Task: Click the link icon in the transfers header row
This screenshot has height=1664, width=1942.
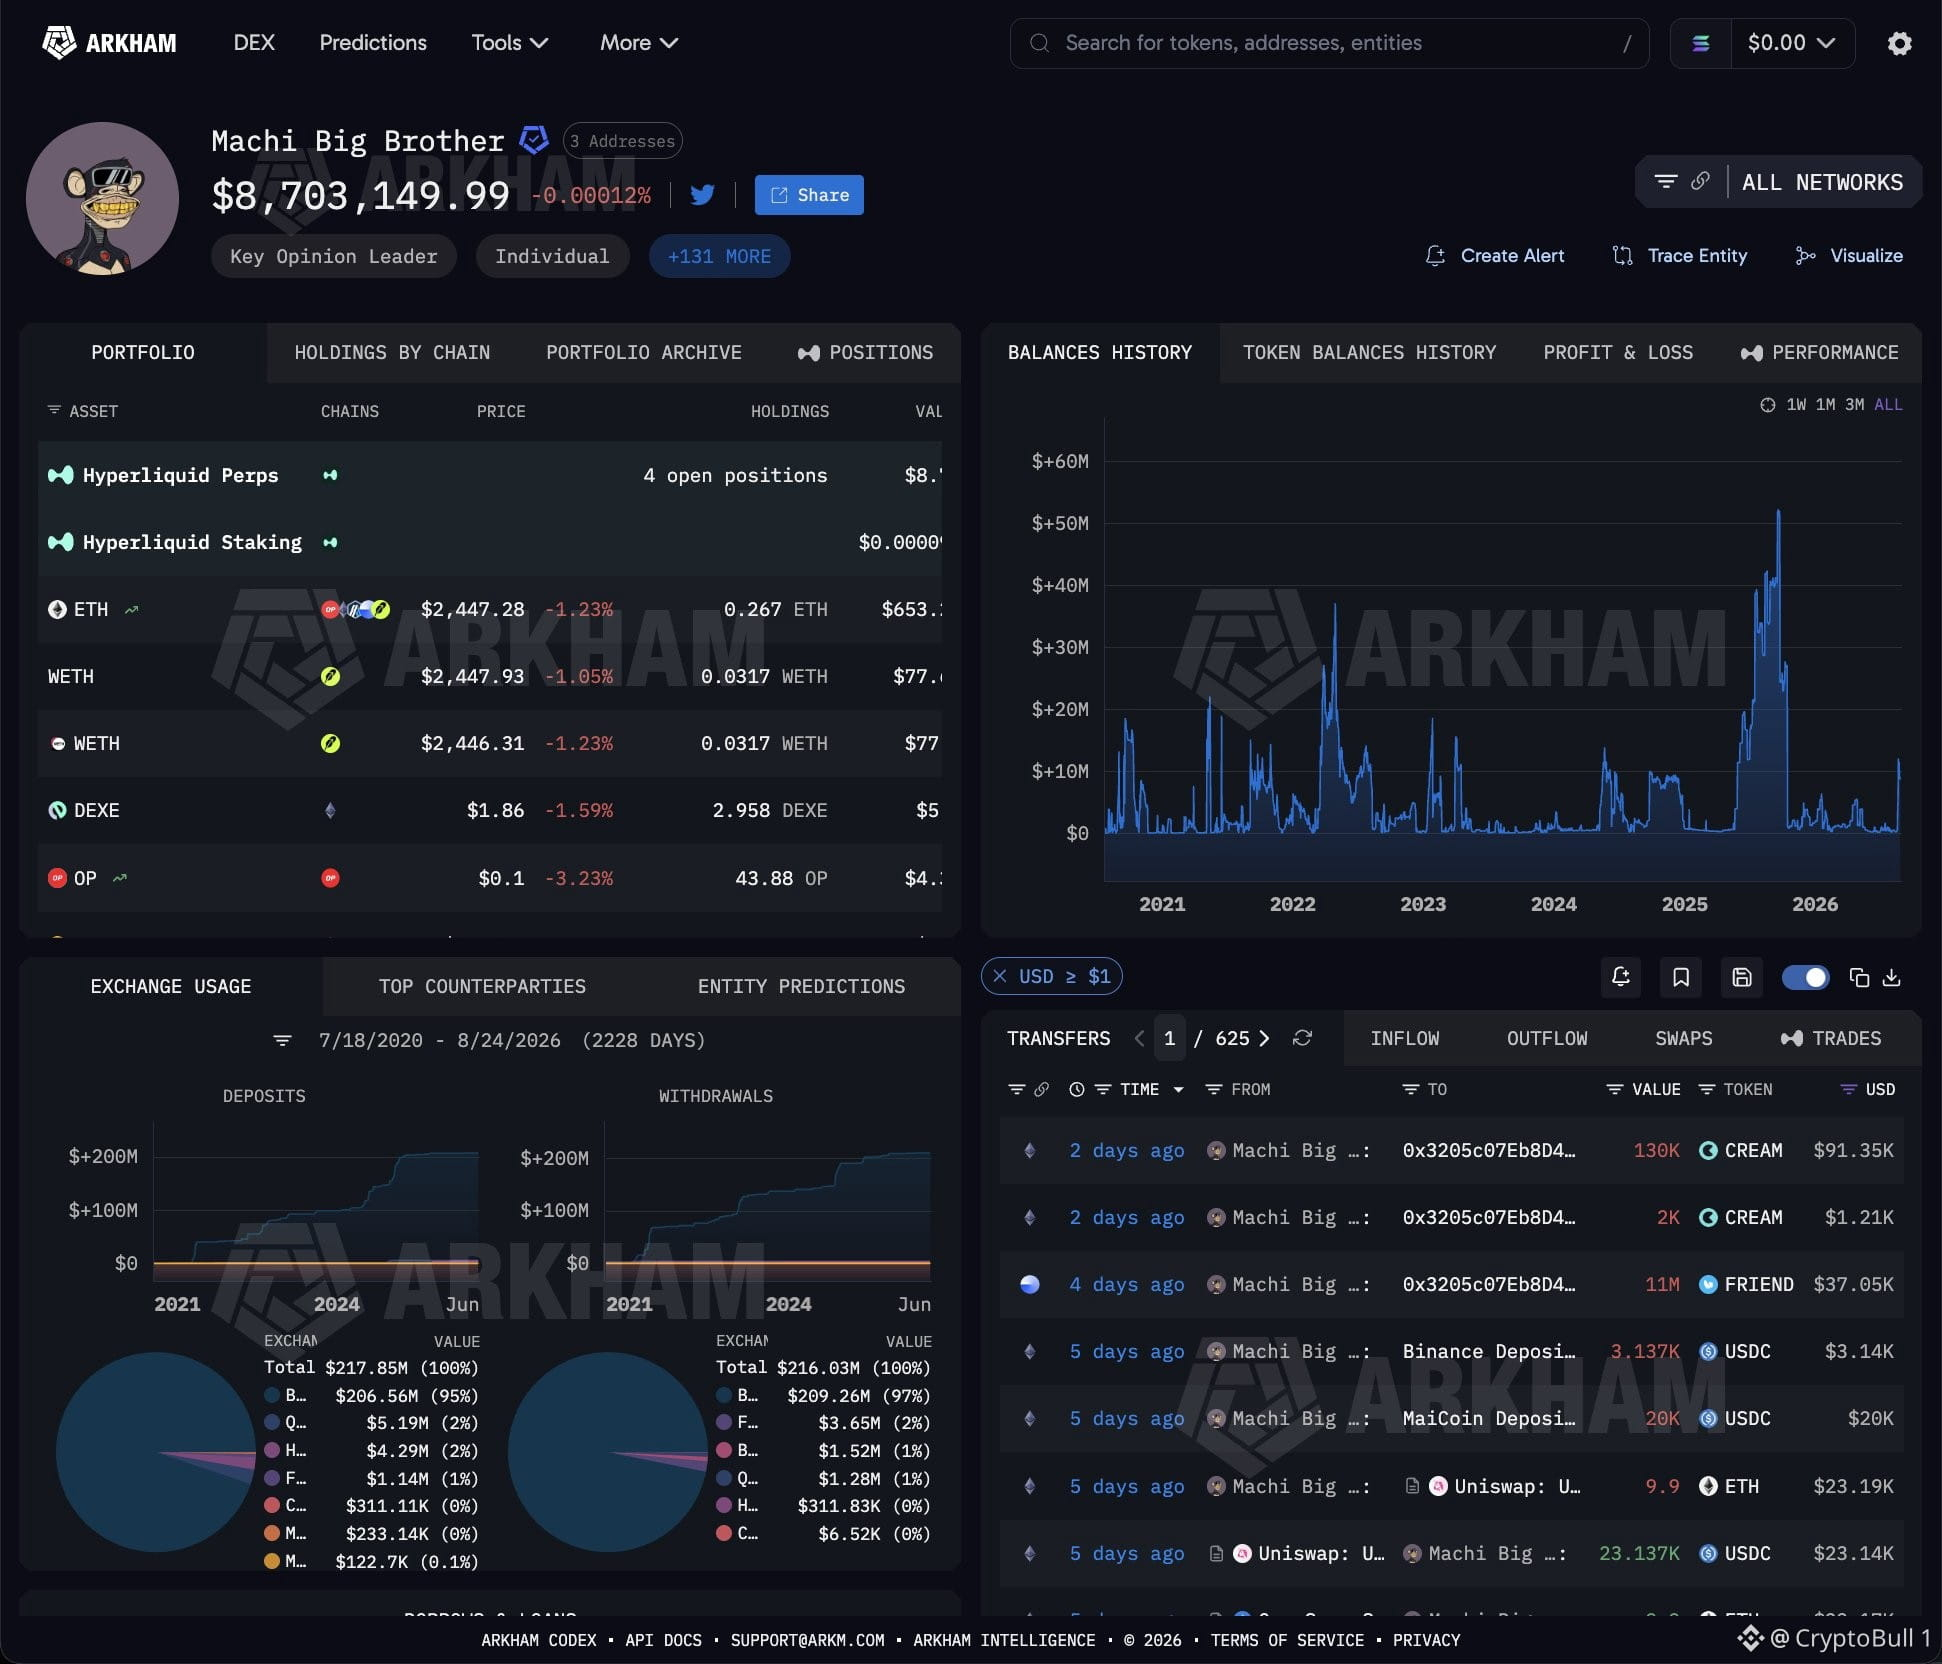Action: click(1041, 1089)
